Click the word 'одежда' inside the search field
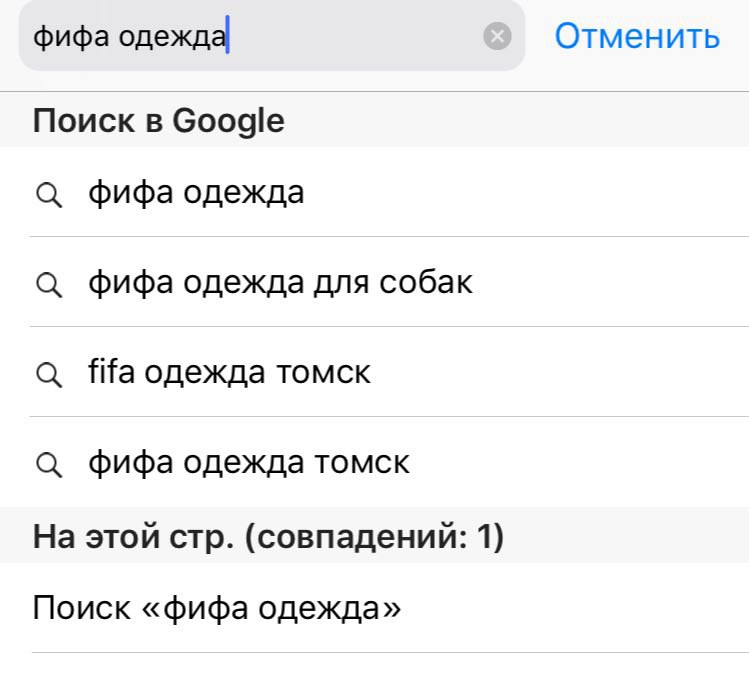This screenshot has height=680, width=749. pos(172,37)
